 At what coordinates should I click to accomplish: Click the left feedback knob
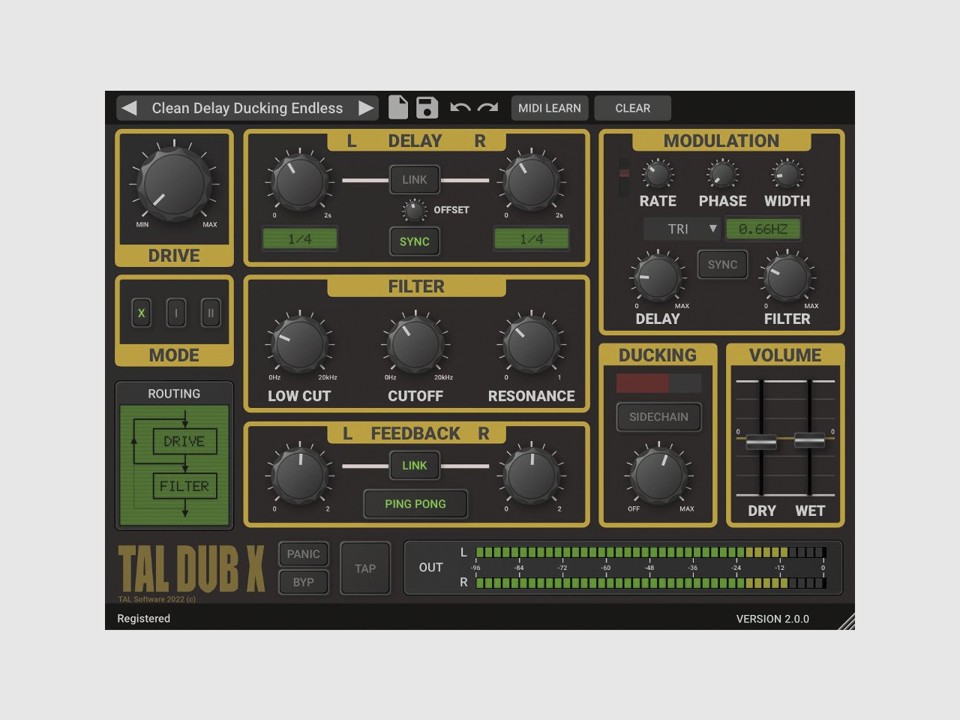(x=299, y=474)
